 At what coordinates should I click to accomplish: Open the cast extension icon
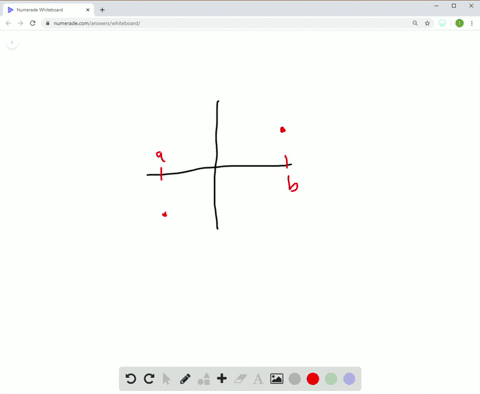click(442, 23)
